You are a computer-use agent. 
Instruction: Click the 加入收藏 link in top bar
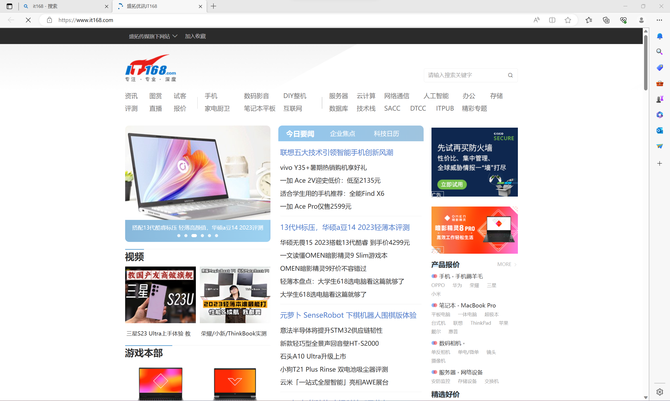point(195,36)
